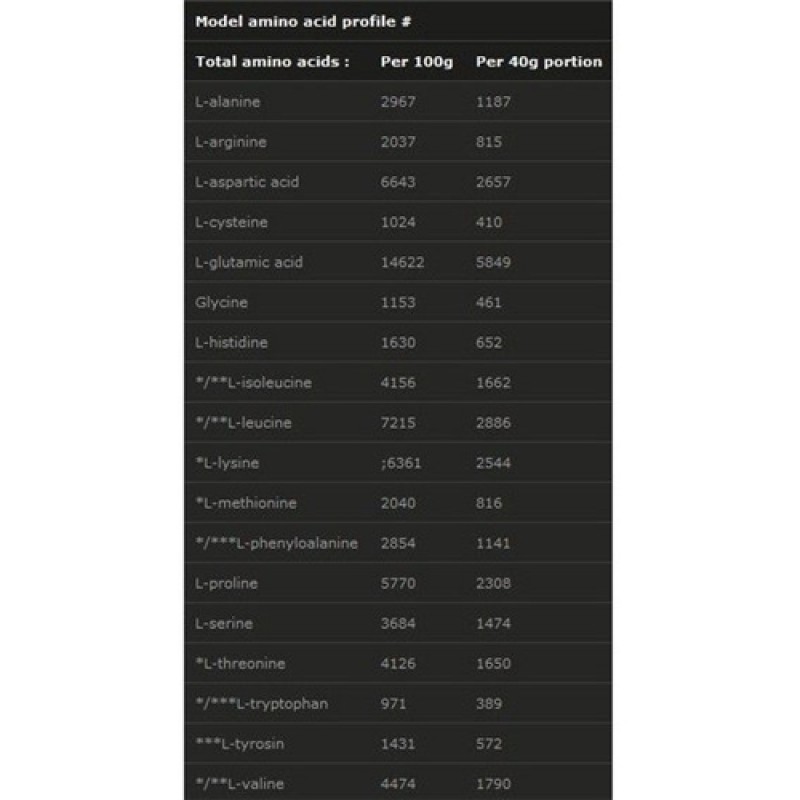Image resolution: width=800 pixels, height=800 pixels.
Task: Click the L-cysteine per 40g value 410
Action: (489, 222)
